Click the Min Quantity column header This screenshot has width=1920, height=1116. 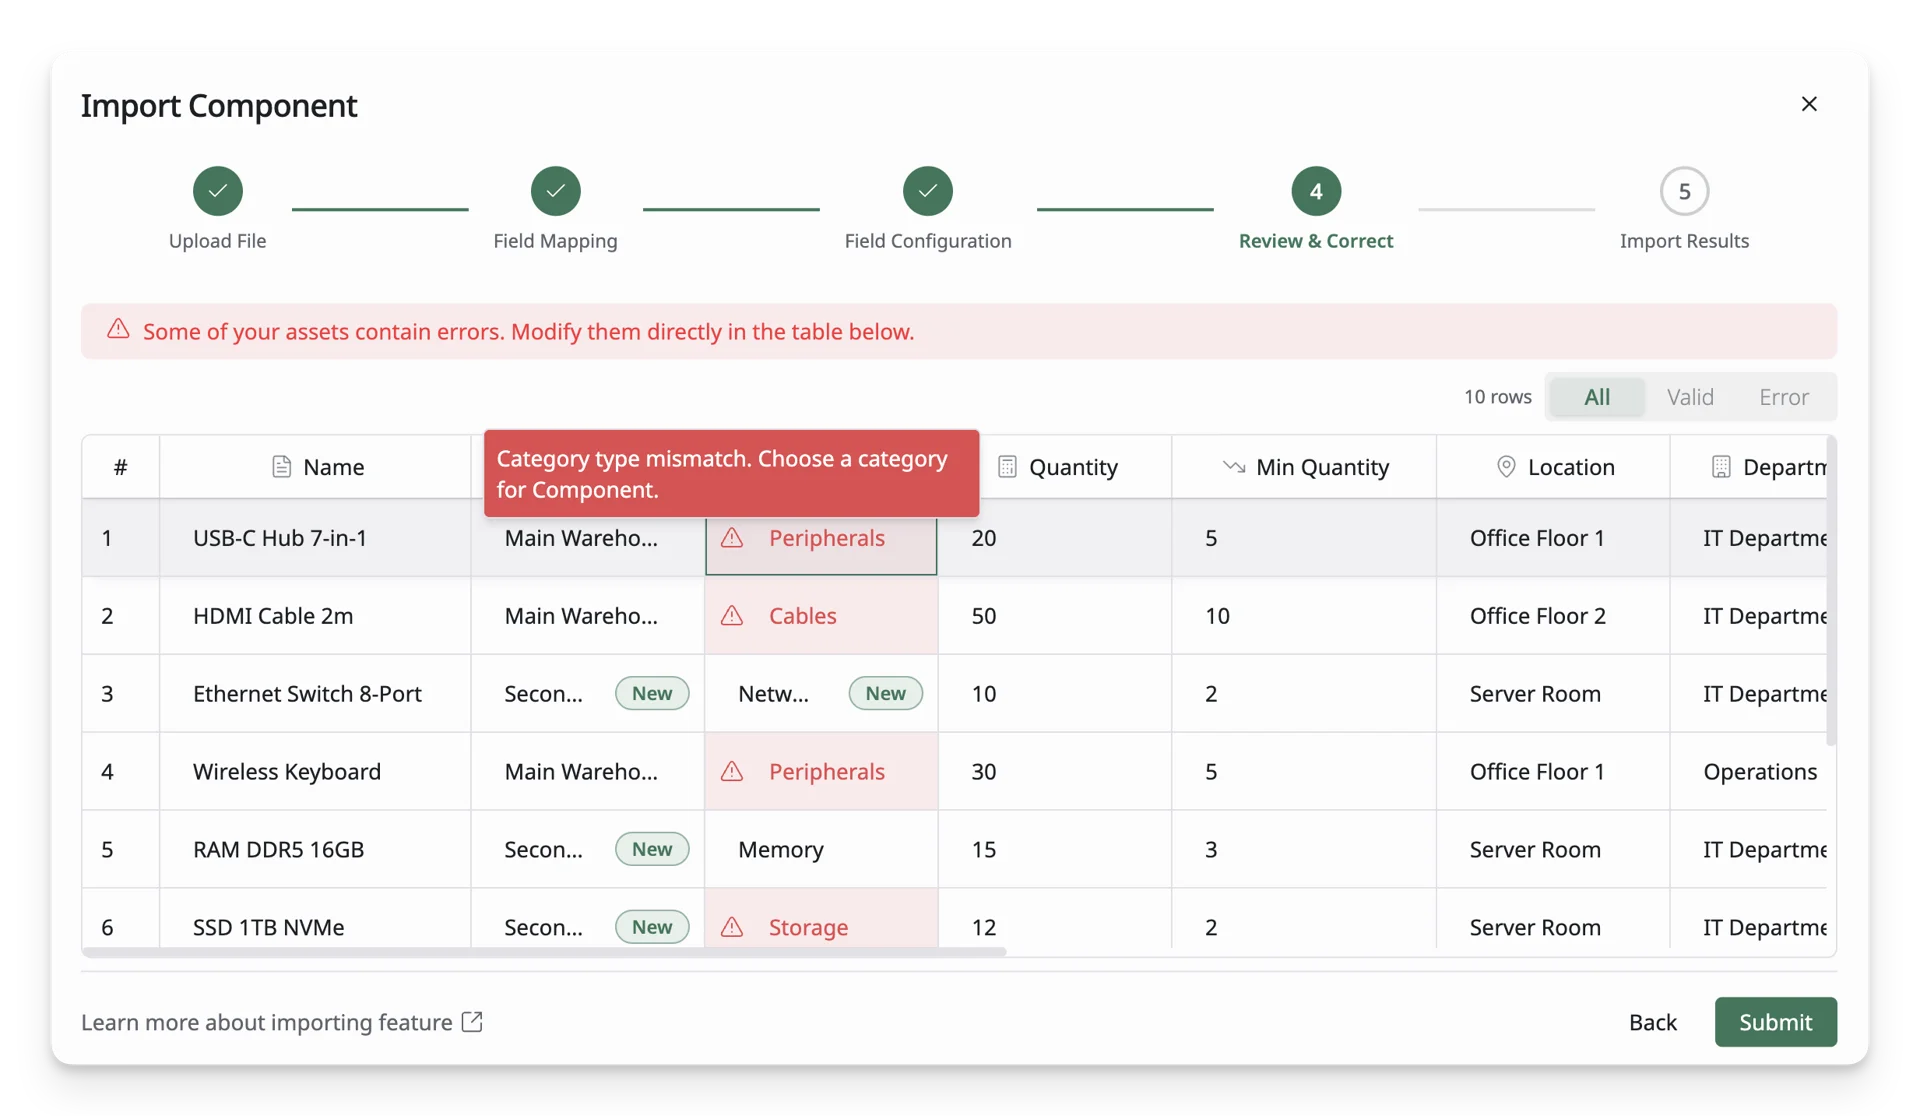[1304, 467]
